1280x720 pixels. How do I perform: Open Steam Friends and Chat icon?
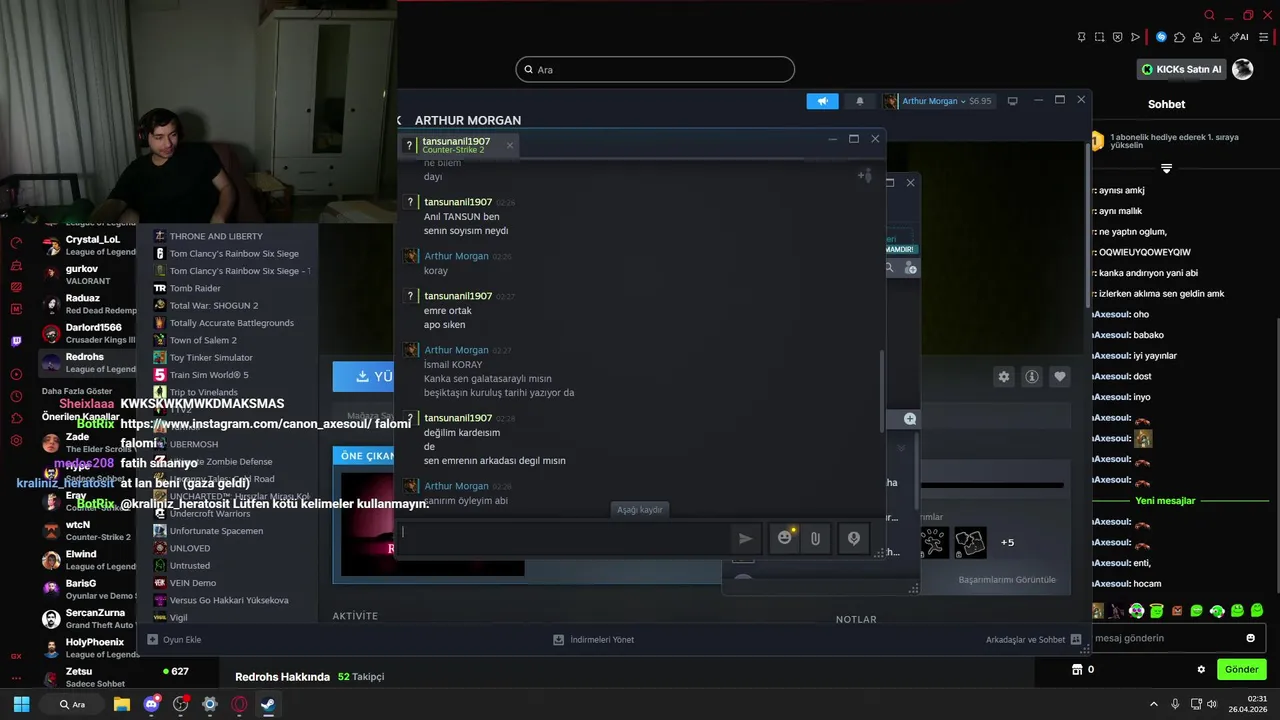pyautogui.click(x=1076, y=639)
